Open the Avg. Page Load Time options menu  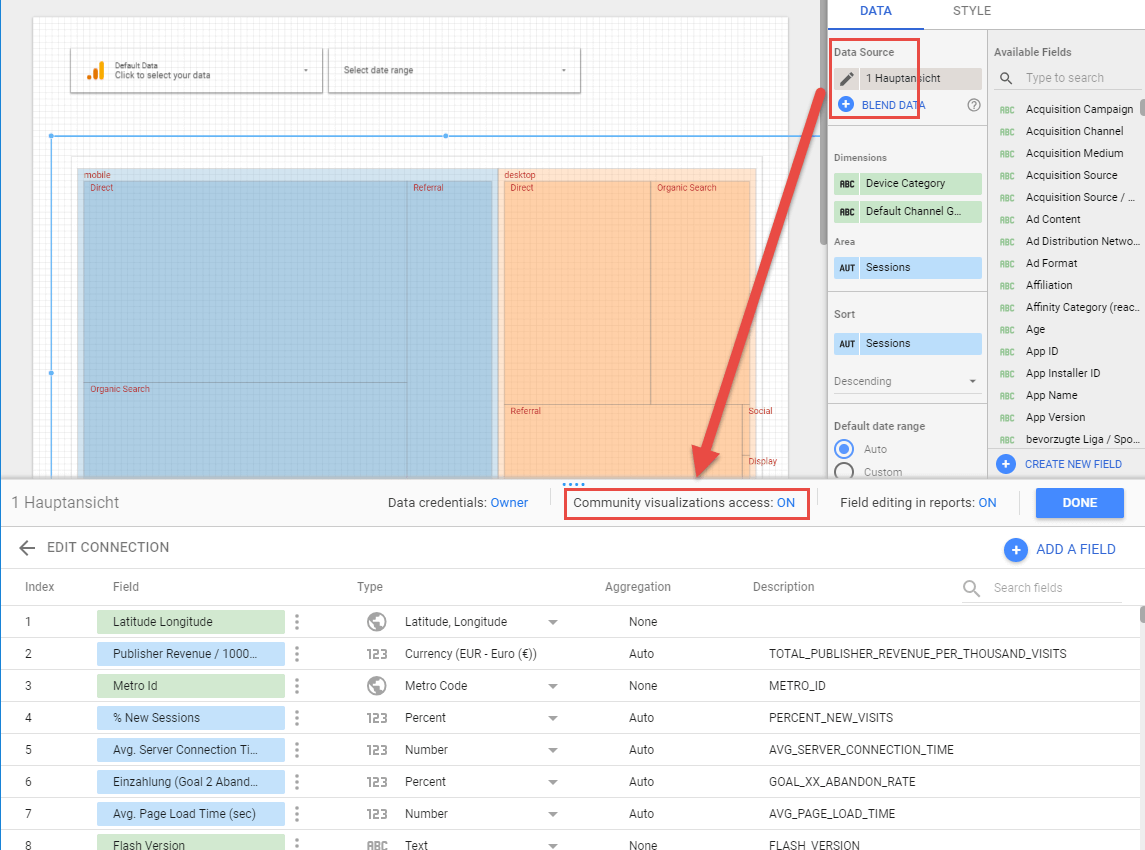click(296, 813)
